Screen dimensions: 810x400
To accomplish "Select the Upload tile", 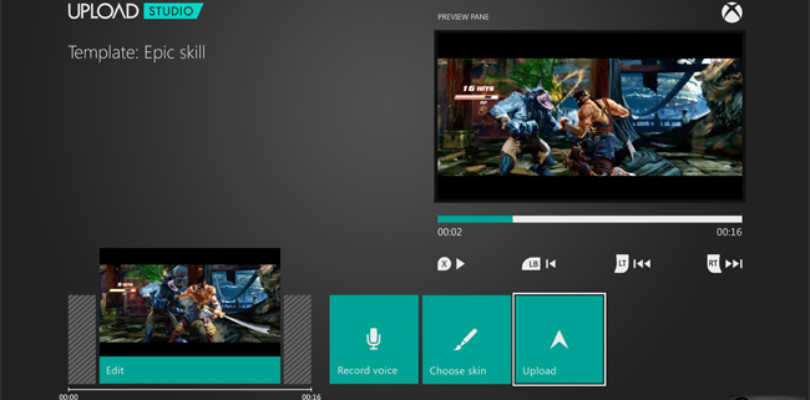I will click(559, 340).
